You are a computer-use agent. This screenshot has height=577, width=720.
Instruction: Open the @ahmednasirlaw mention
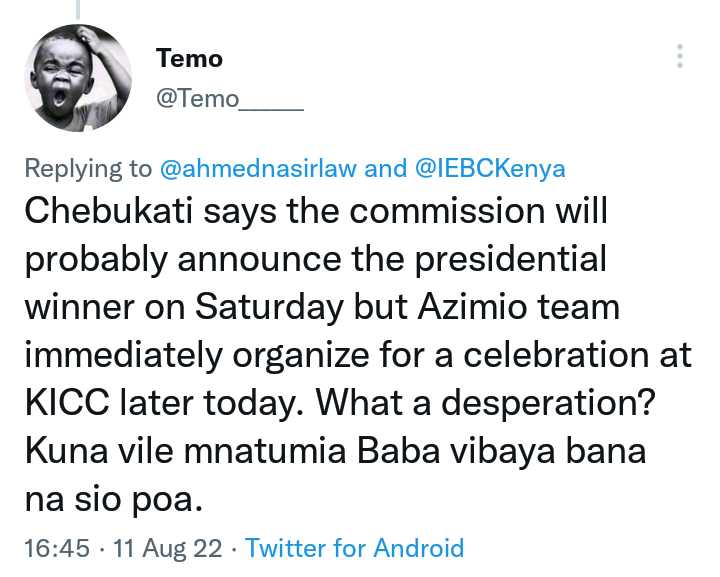258,168
